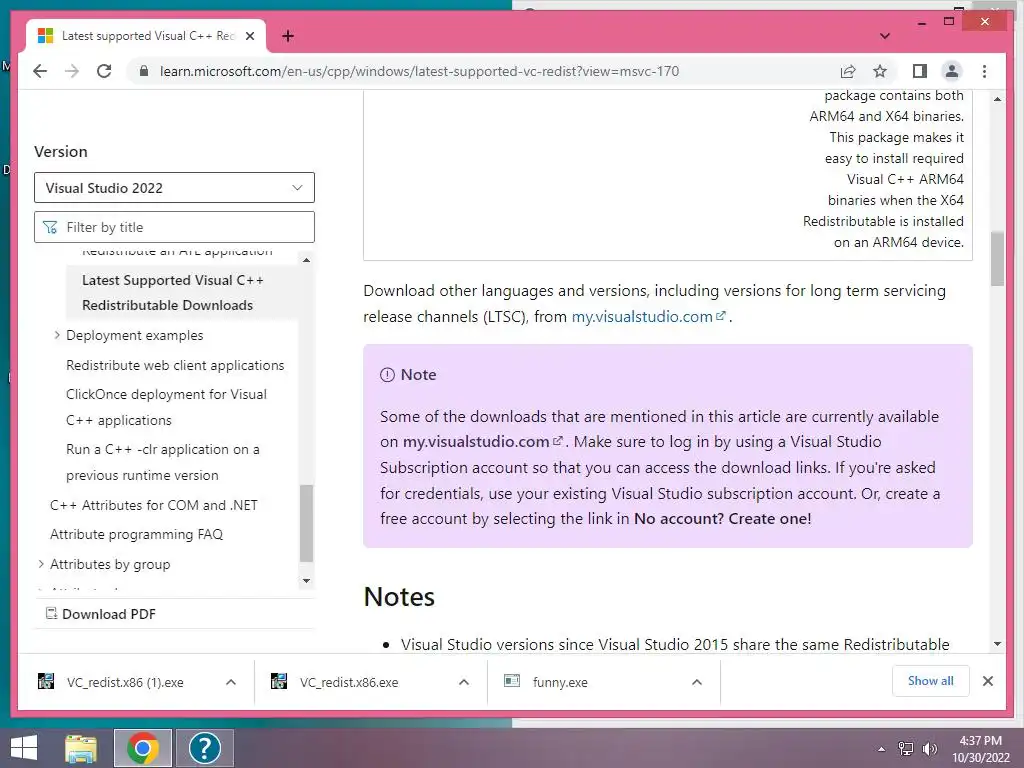Viewport: 1024px width, 768px height.
Task: Reload the page with the refresh icon
Action: click(104, 71)
